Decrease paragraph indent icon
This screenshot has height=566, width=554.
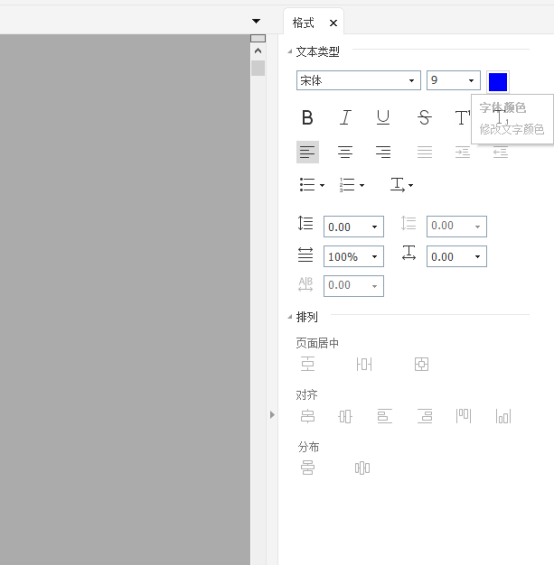[501, 152]
